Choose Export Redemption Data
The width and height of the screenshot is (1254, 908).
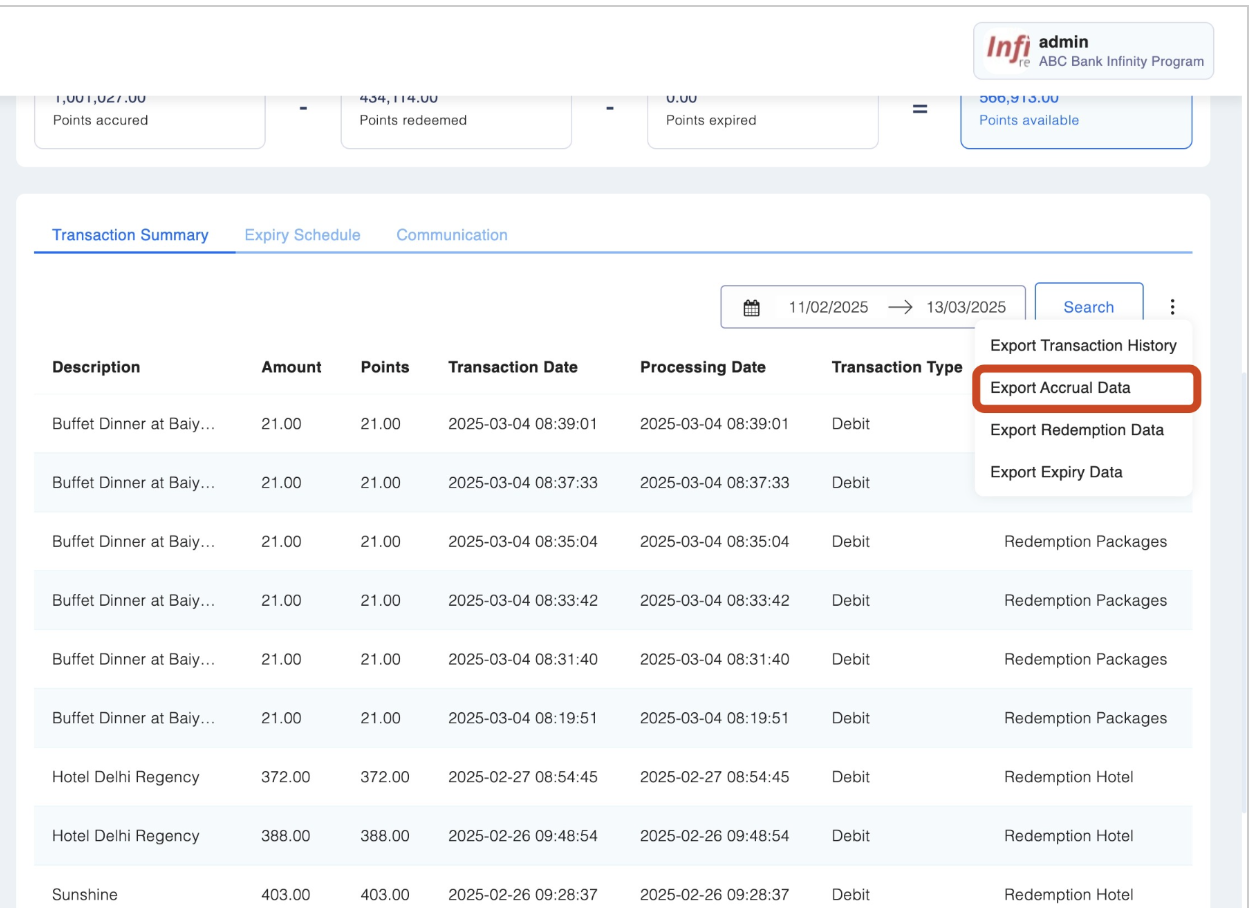1076,430
